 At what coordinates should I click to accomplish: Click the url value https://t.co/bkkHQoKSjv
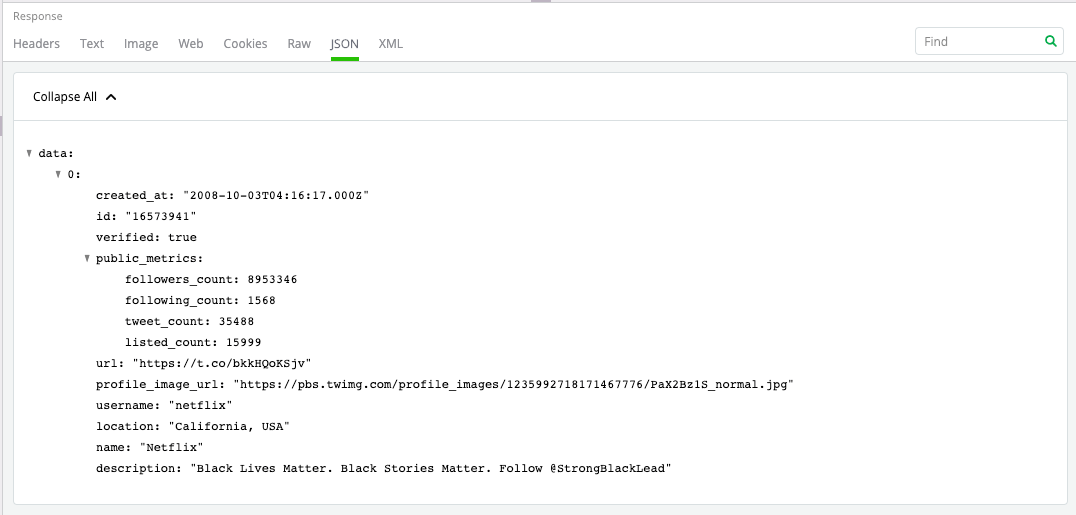pyautogui.click(x=222, y=363)
